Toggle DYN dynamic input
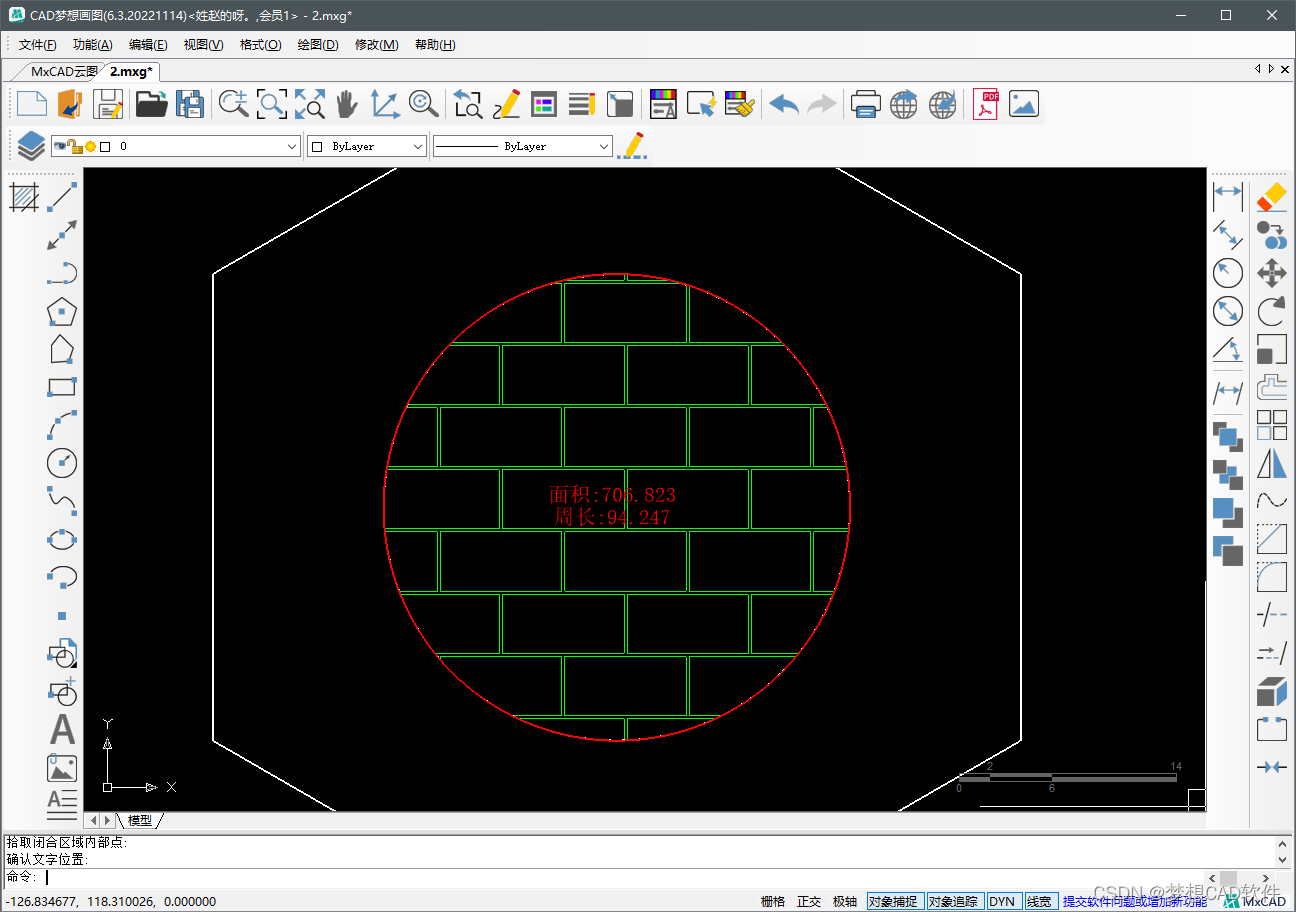 pos(1002,901)
